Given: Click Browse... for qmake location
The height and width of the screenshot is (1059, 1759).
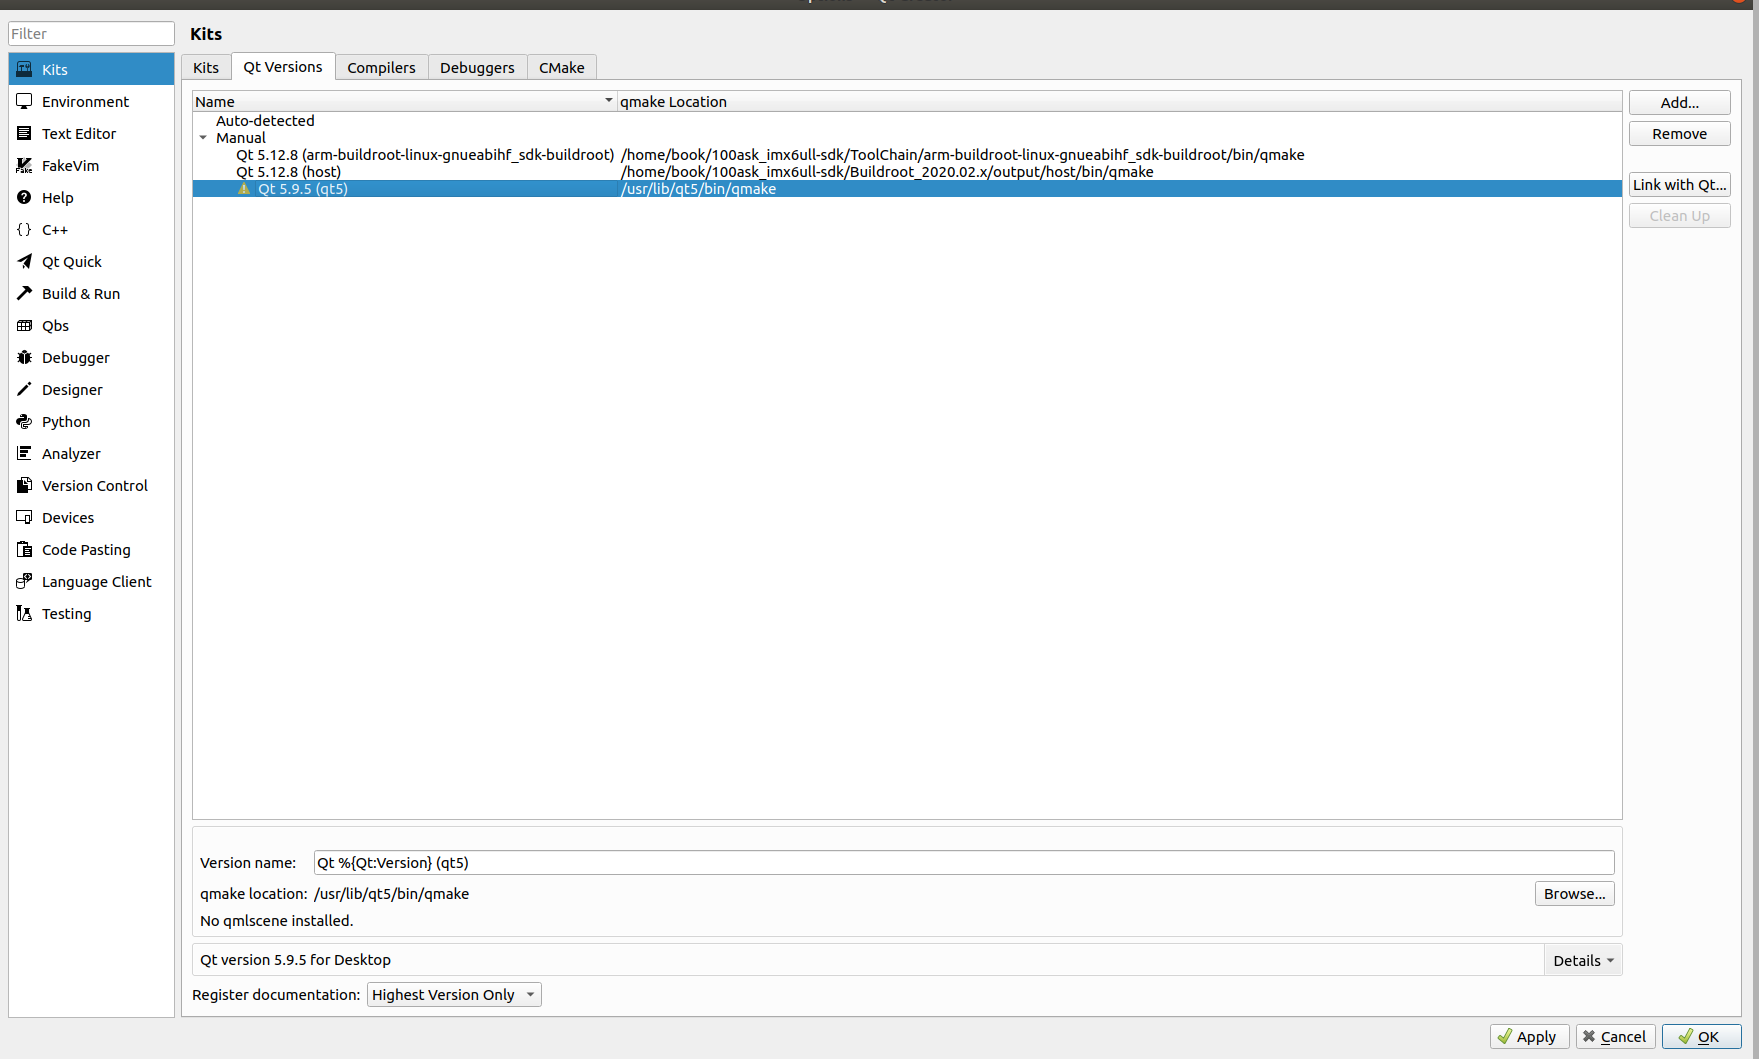Looking at the screenshot, I should 1574,893.
